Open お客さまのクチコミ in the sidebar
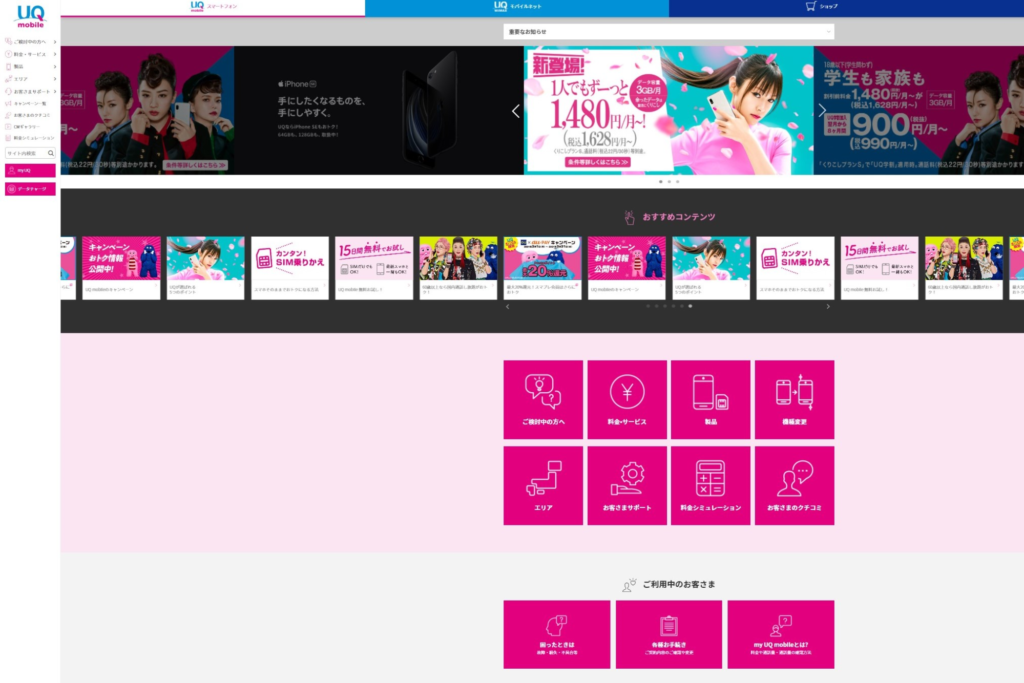This screenshot has height=683, width=1024. click(x=30, y=115)
